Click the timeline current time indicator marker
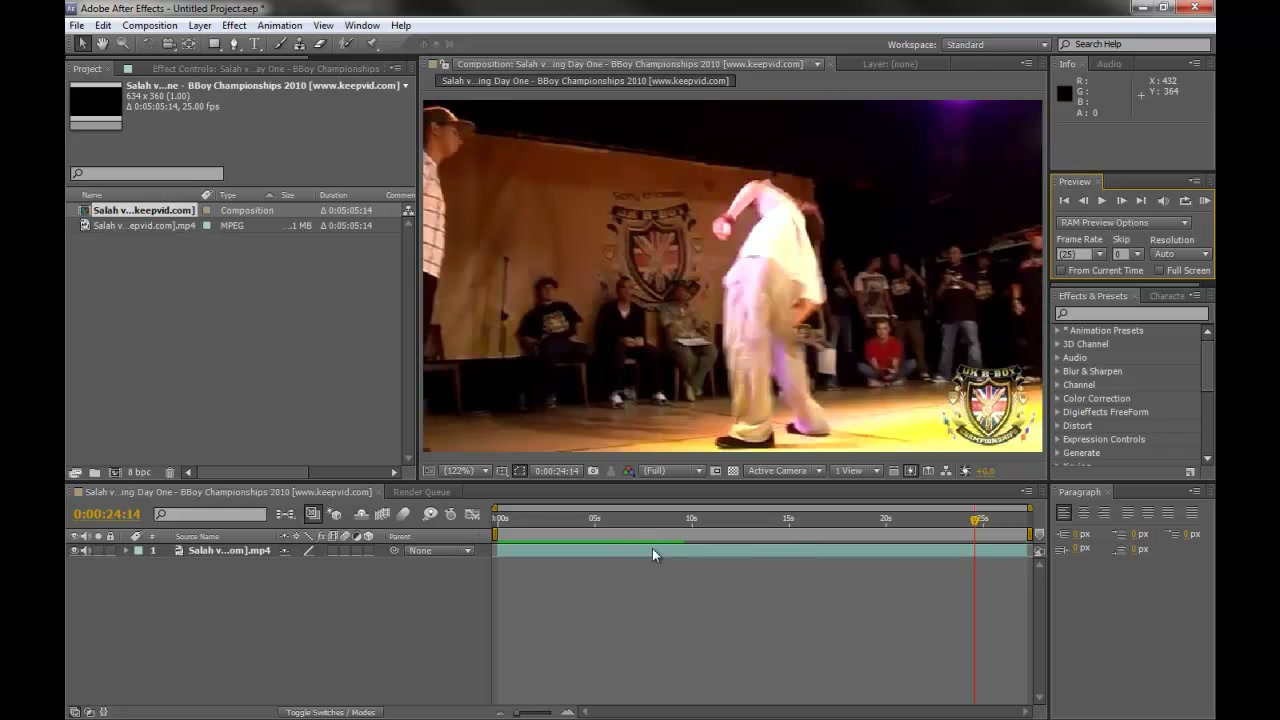 tap(975, 520)
